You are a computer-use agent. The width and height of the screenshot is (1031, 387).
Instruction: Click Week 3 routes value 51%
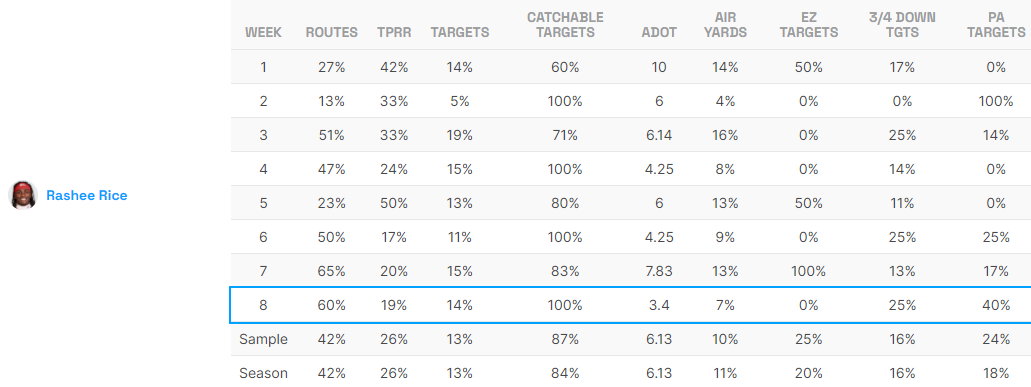[331, 135]
